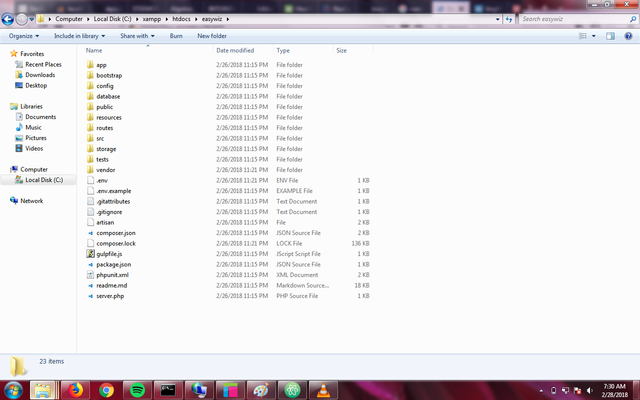Screen dimensions: 640x400
Task: Click the readme.md file icon
Action: [x=90, y=285]
